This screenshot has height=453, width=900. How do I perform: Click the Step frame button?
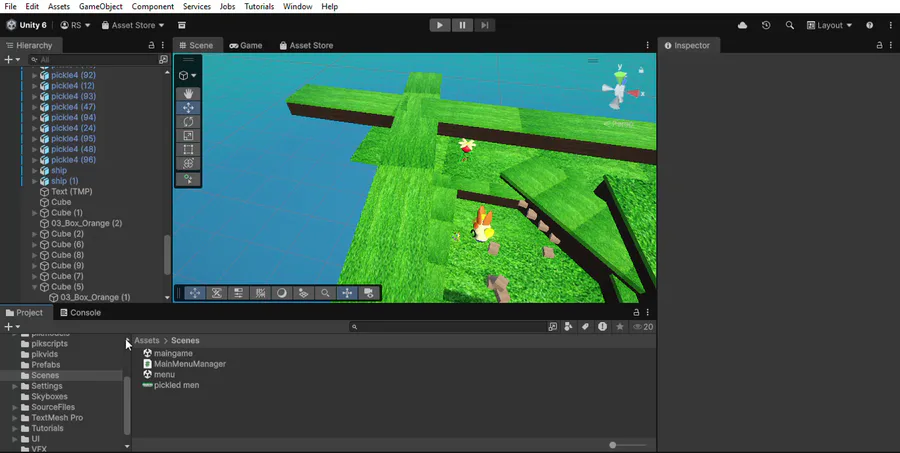[x=484, y=25]
